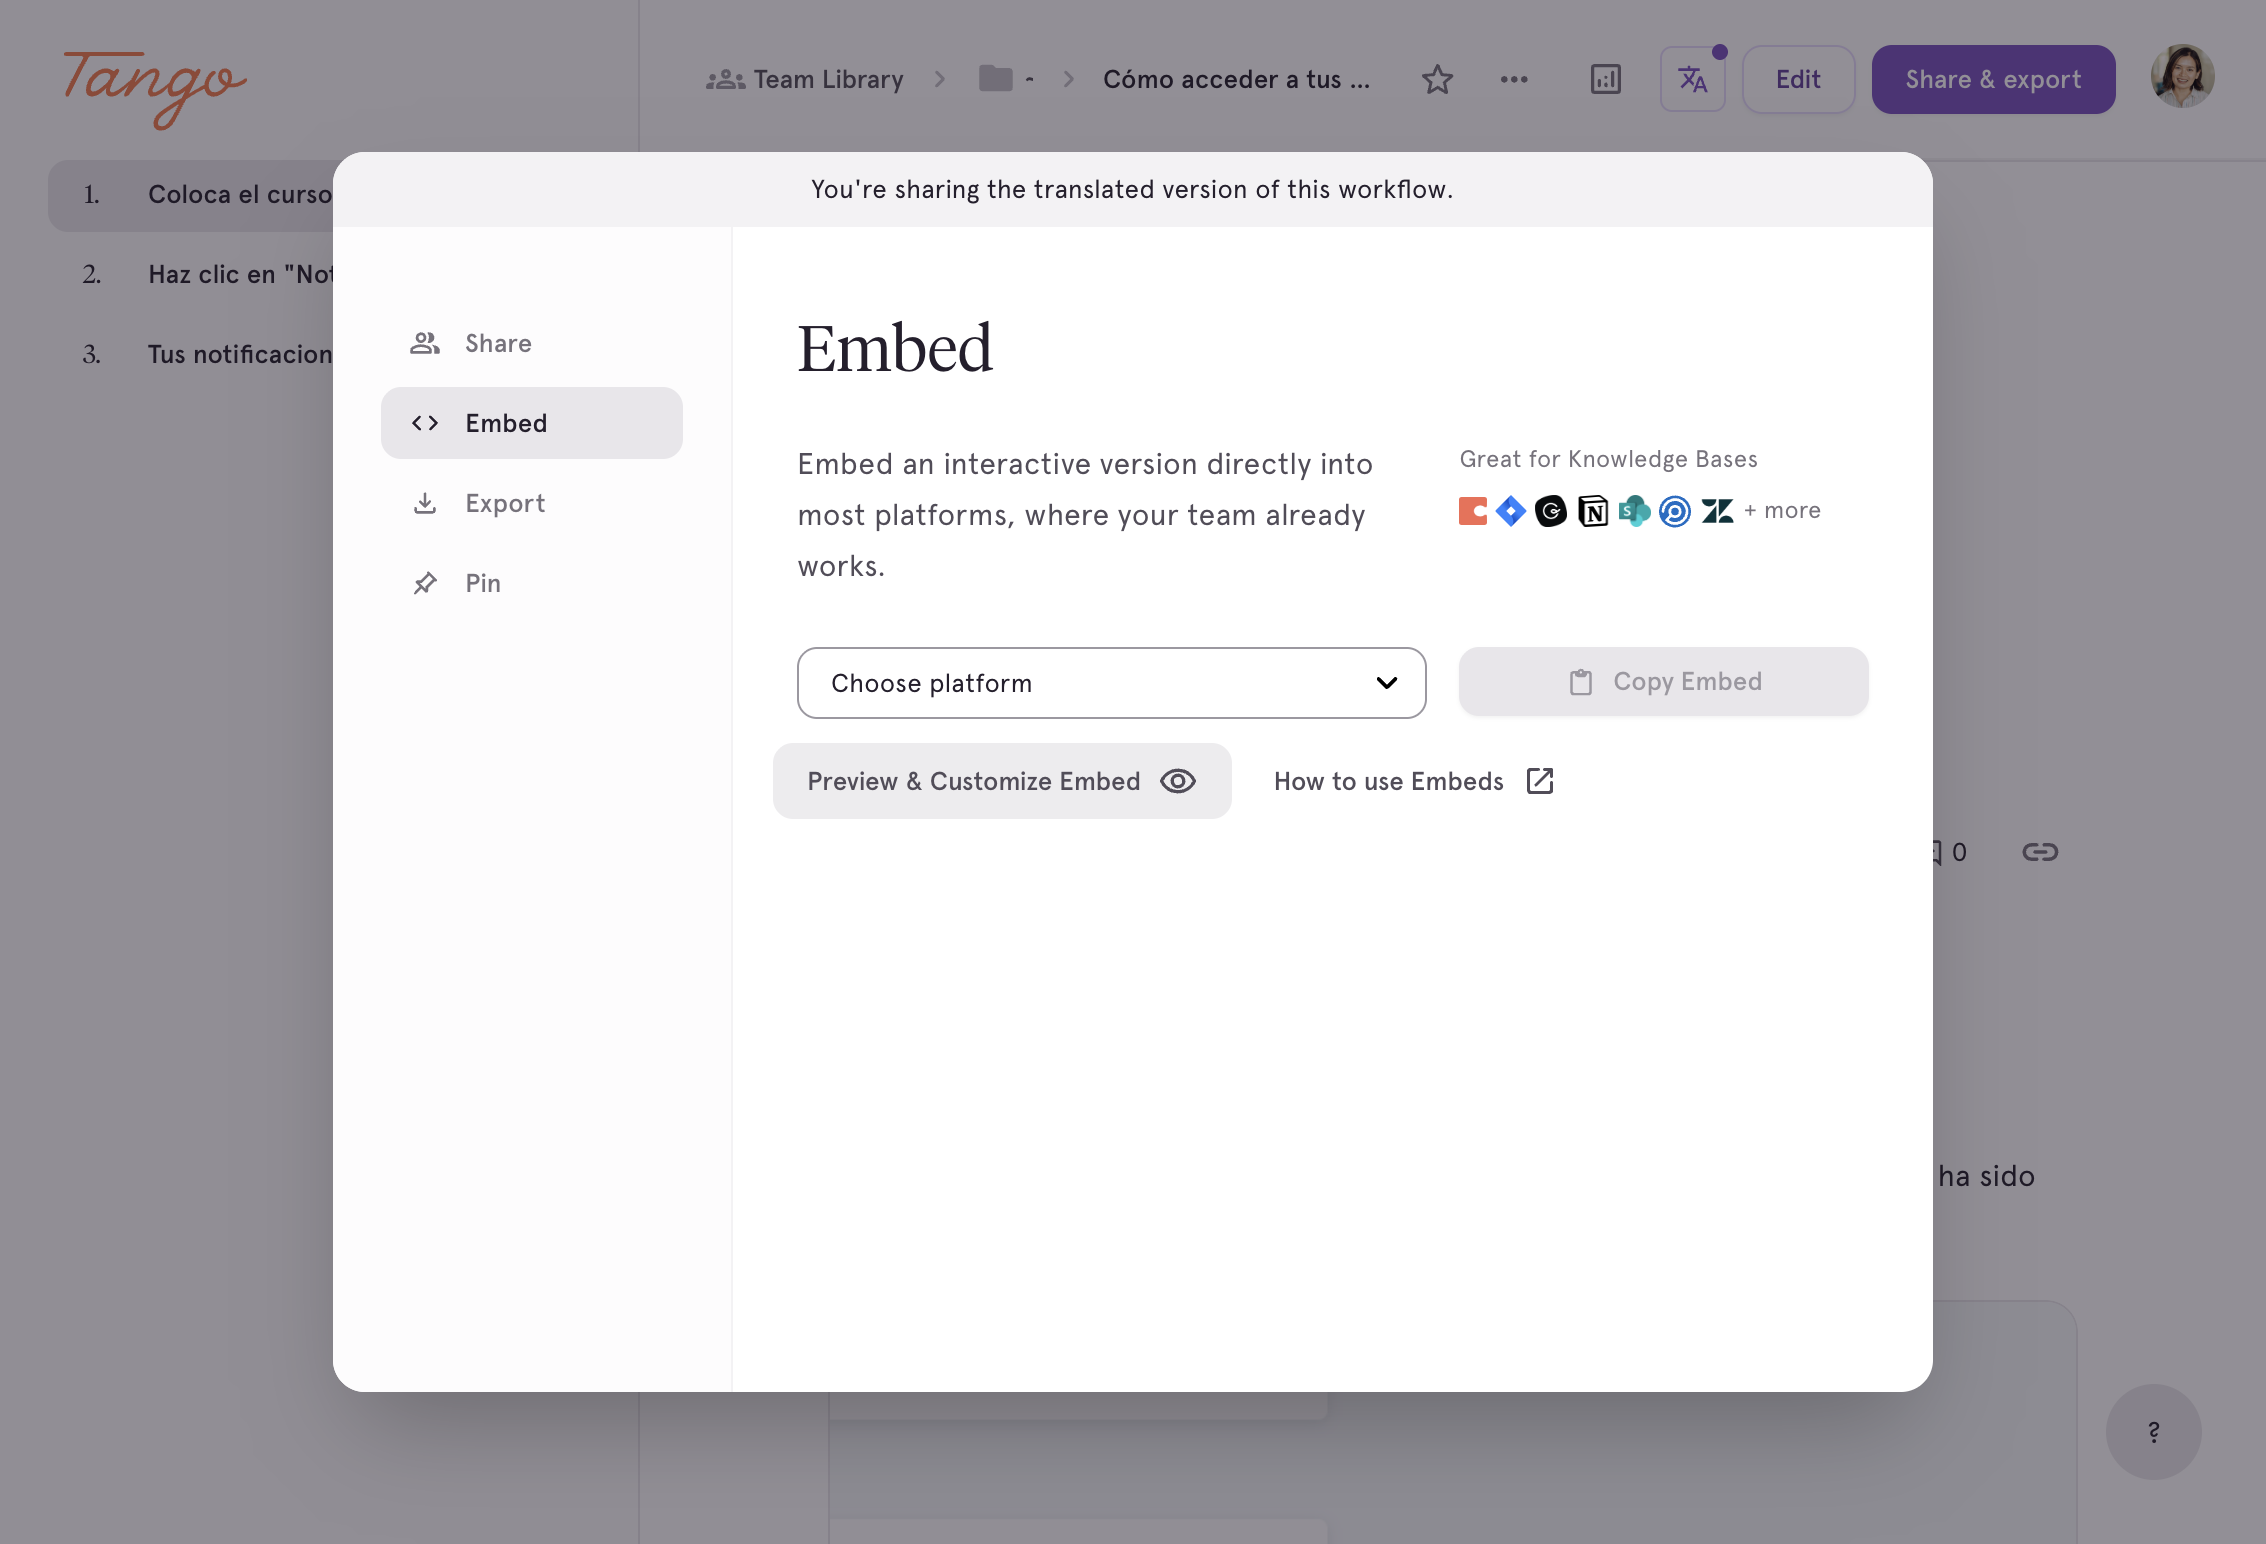Click the Edit button in header
The image size is (2266, 1544).
point(1798,79)
